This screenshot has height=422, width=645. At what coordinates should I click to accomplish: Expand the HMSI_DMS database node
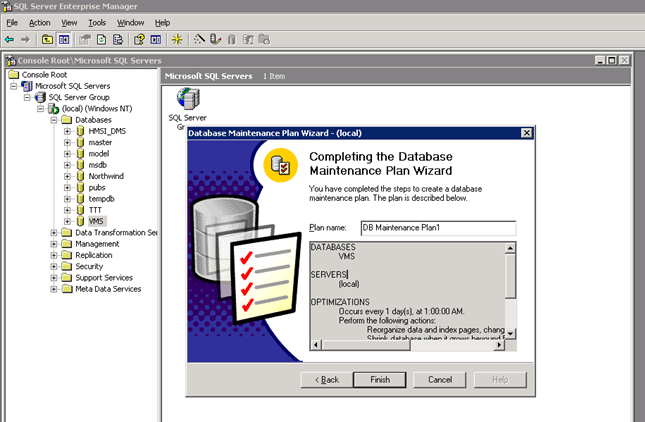coord(67,131)
